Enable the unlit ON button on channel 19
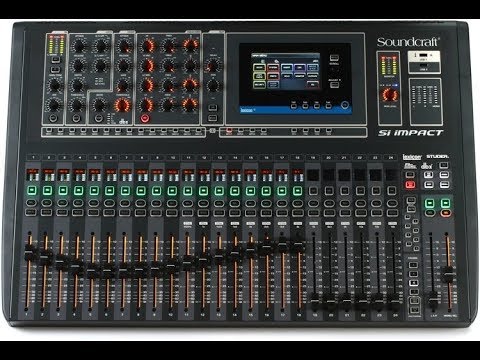 313,191
